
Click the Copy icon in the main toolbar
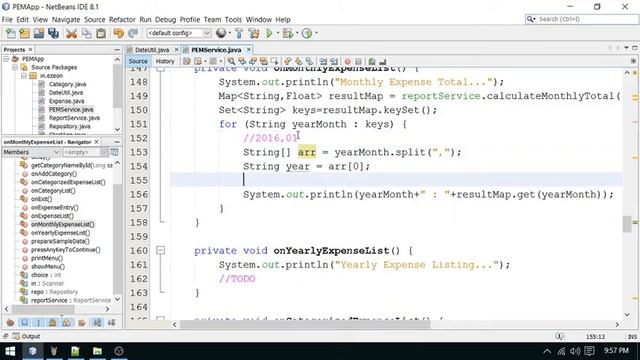point(87,33)
